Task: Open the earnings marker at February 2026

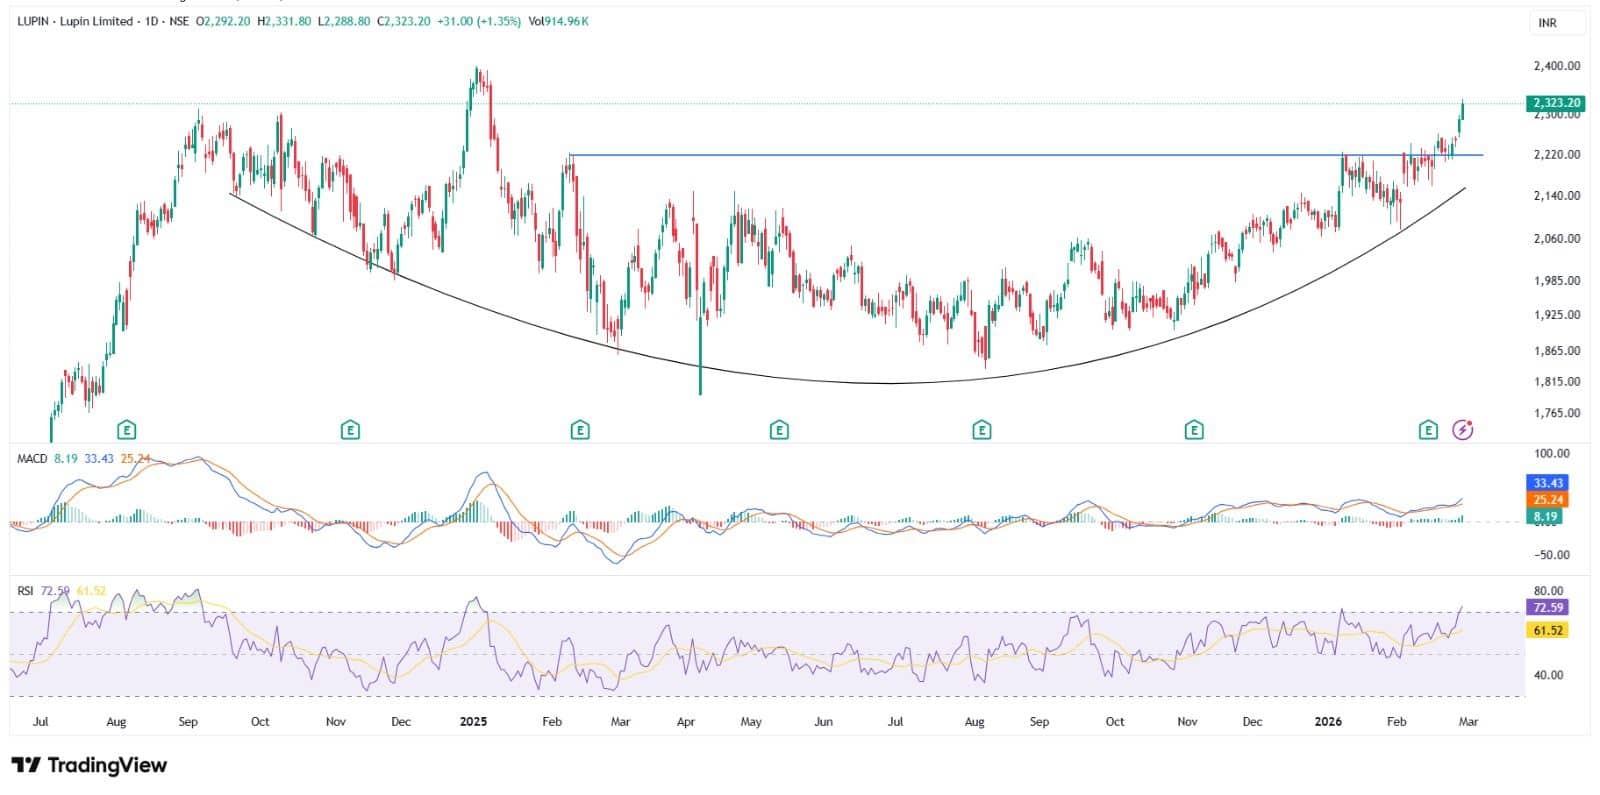Action: tap(1428, 430)
